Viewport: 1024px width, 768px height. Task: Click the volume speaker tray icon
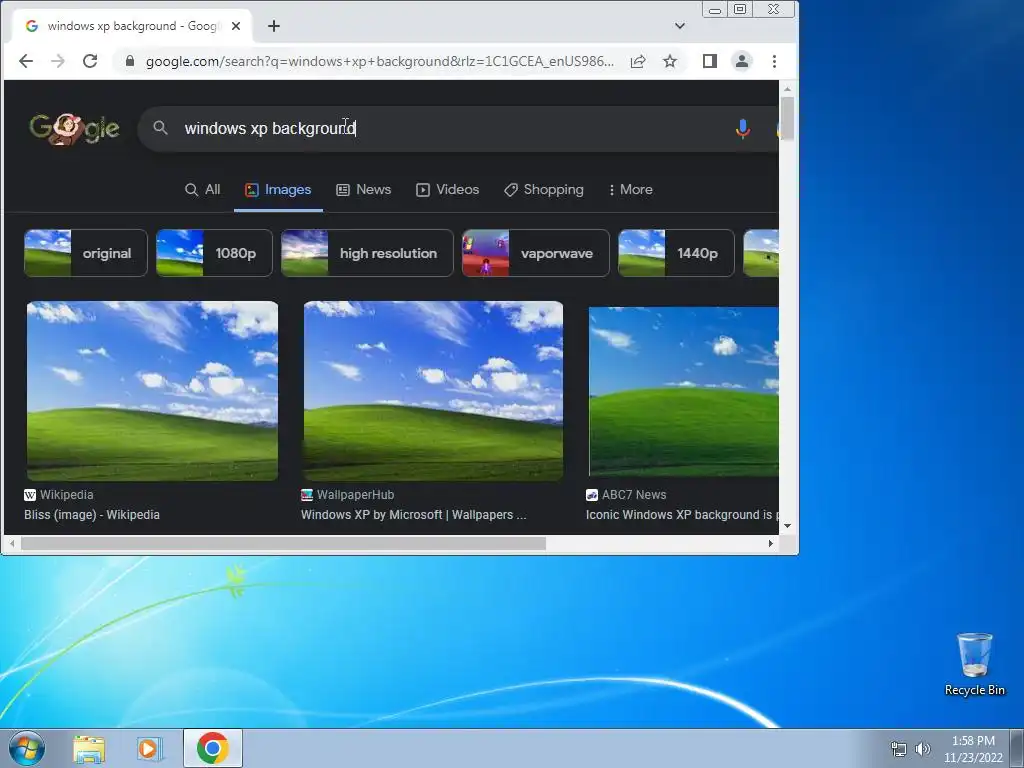tap(922, 749)
